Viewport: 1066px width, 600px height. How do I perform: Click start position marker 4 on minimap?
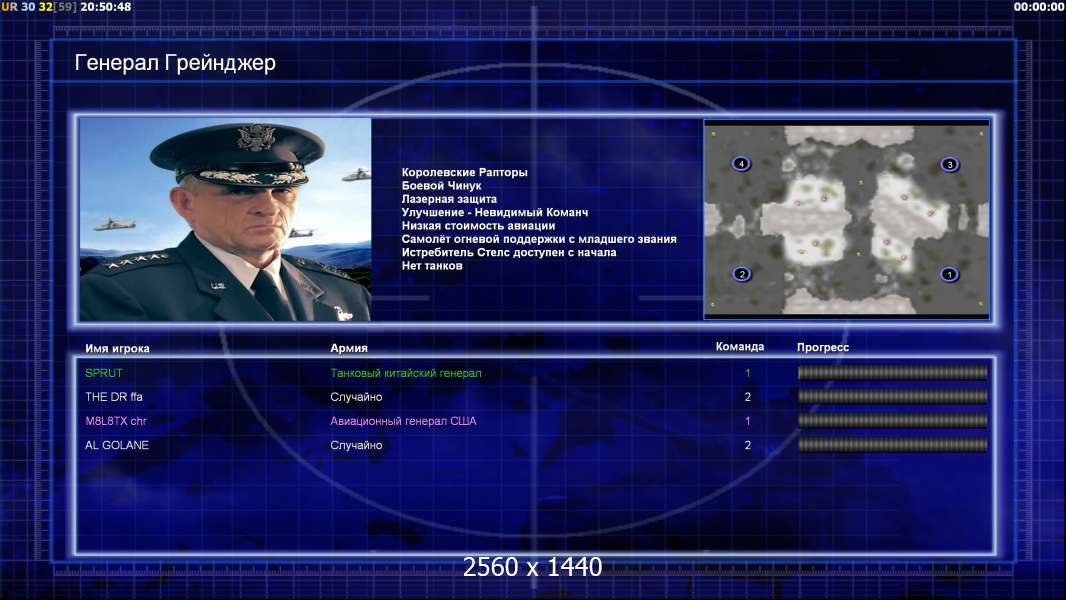pos(741,164)
